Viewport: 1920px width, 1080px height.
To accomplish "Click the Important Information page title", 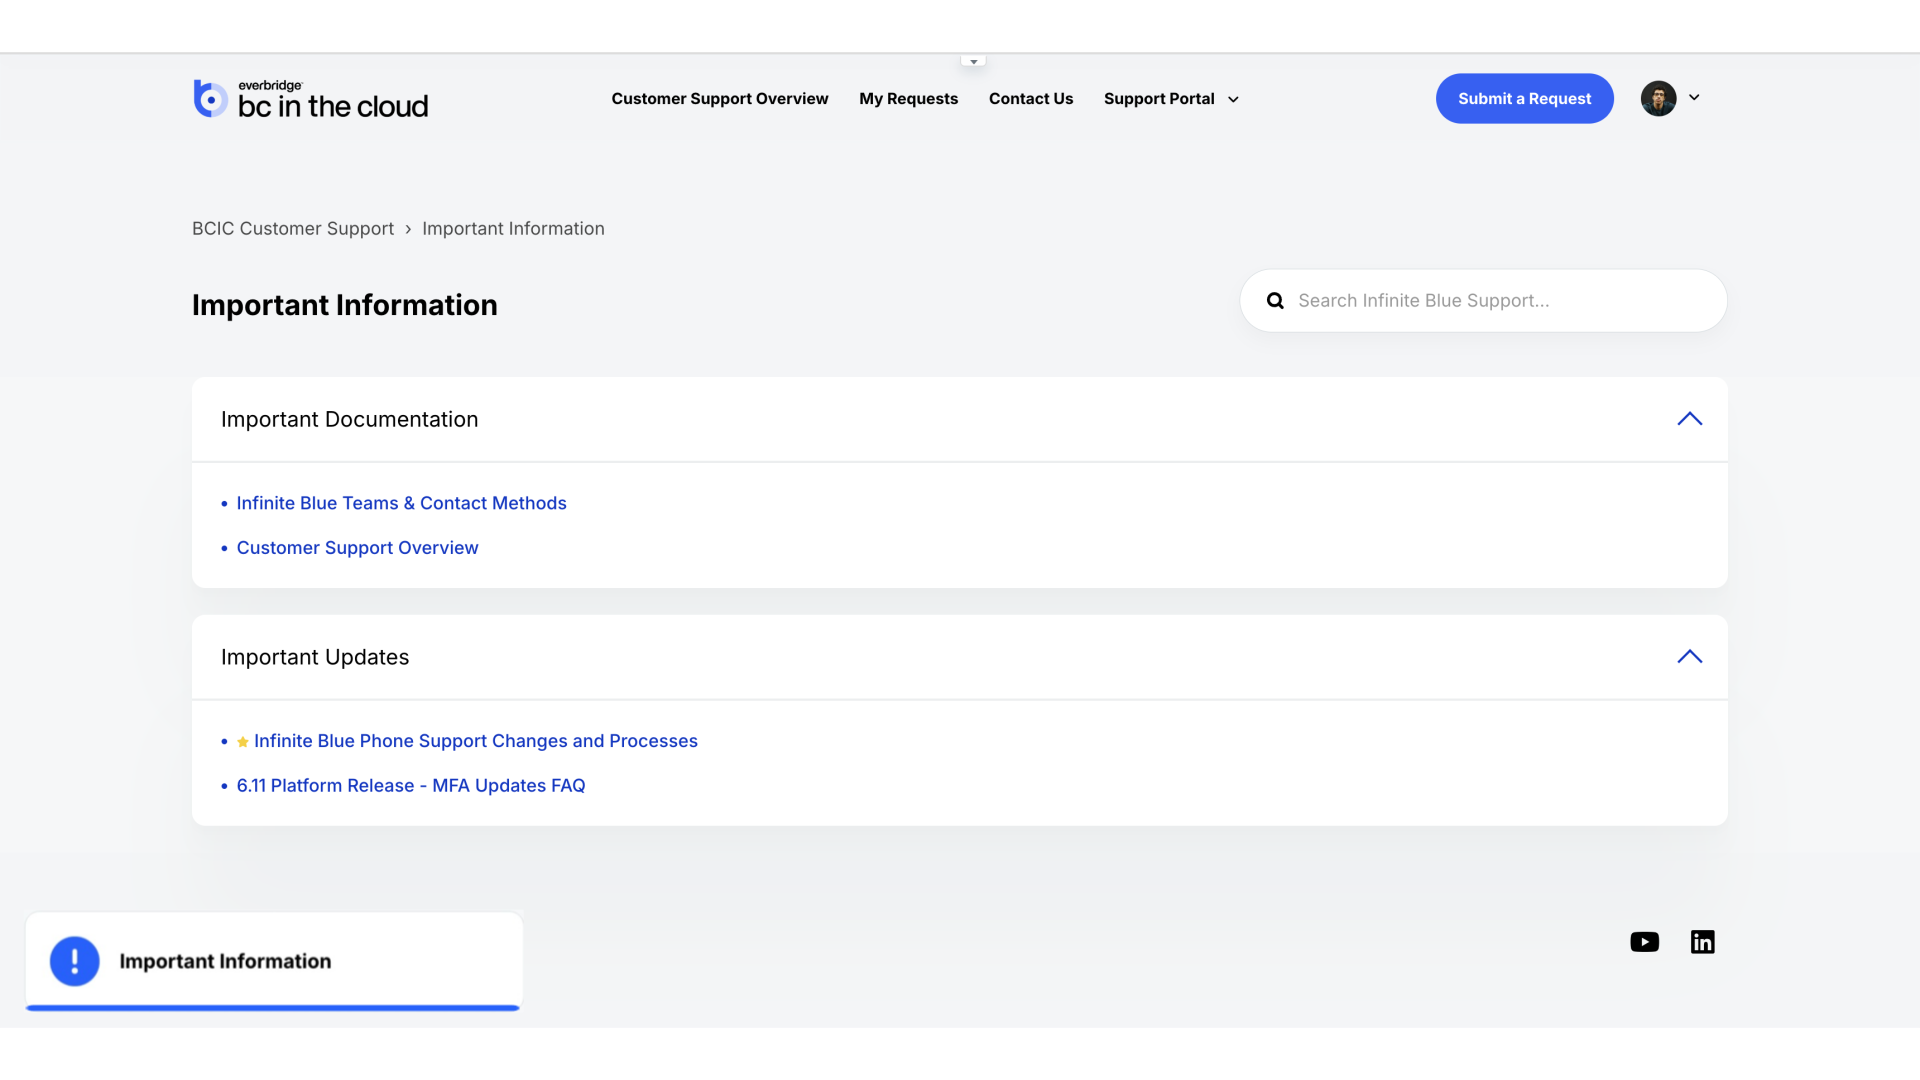I will click(x=344, y=305).
